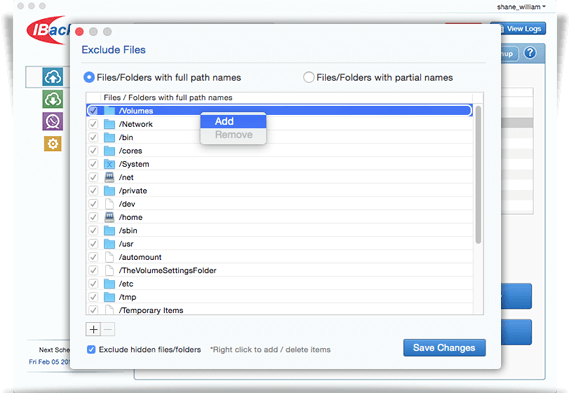Screen dimensions: 570x393
Task: Open the Restore cloud download icon in sidebar
Action: click(x=53, y=99)
